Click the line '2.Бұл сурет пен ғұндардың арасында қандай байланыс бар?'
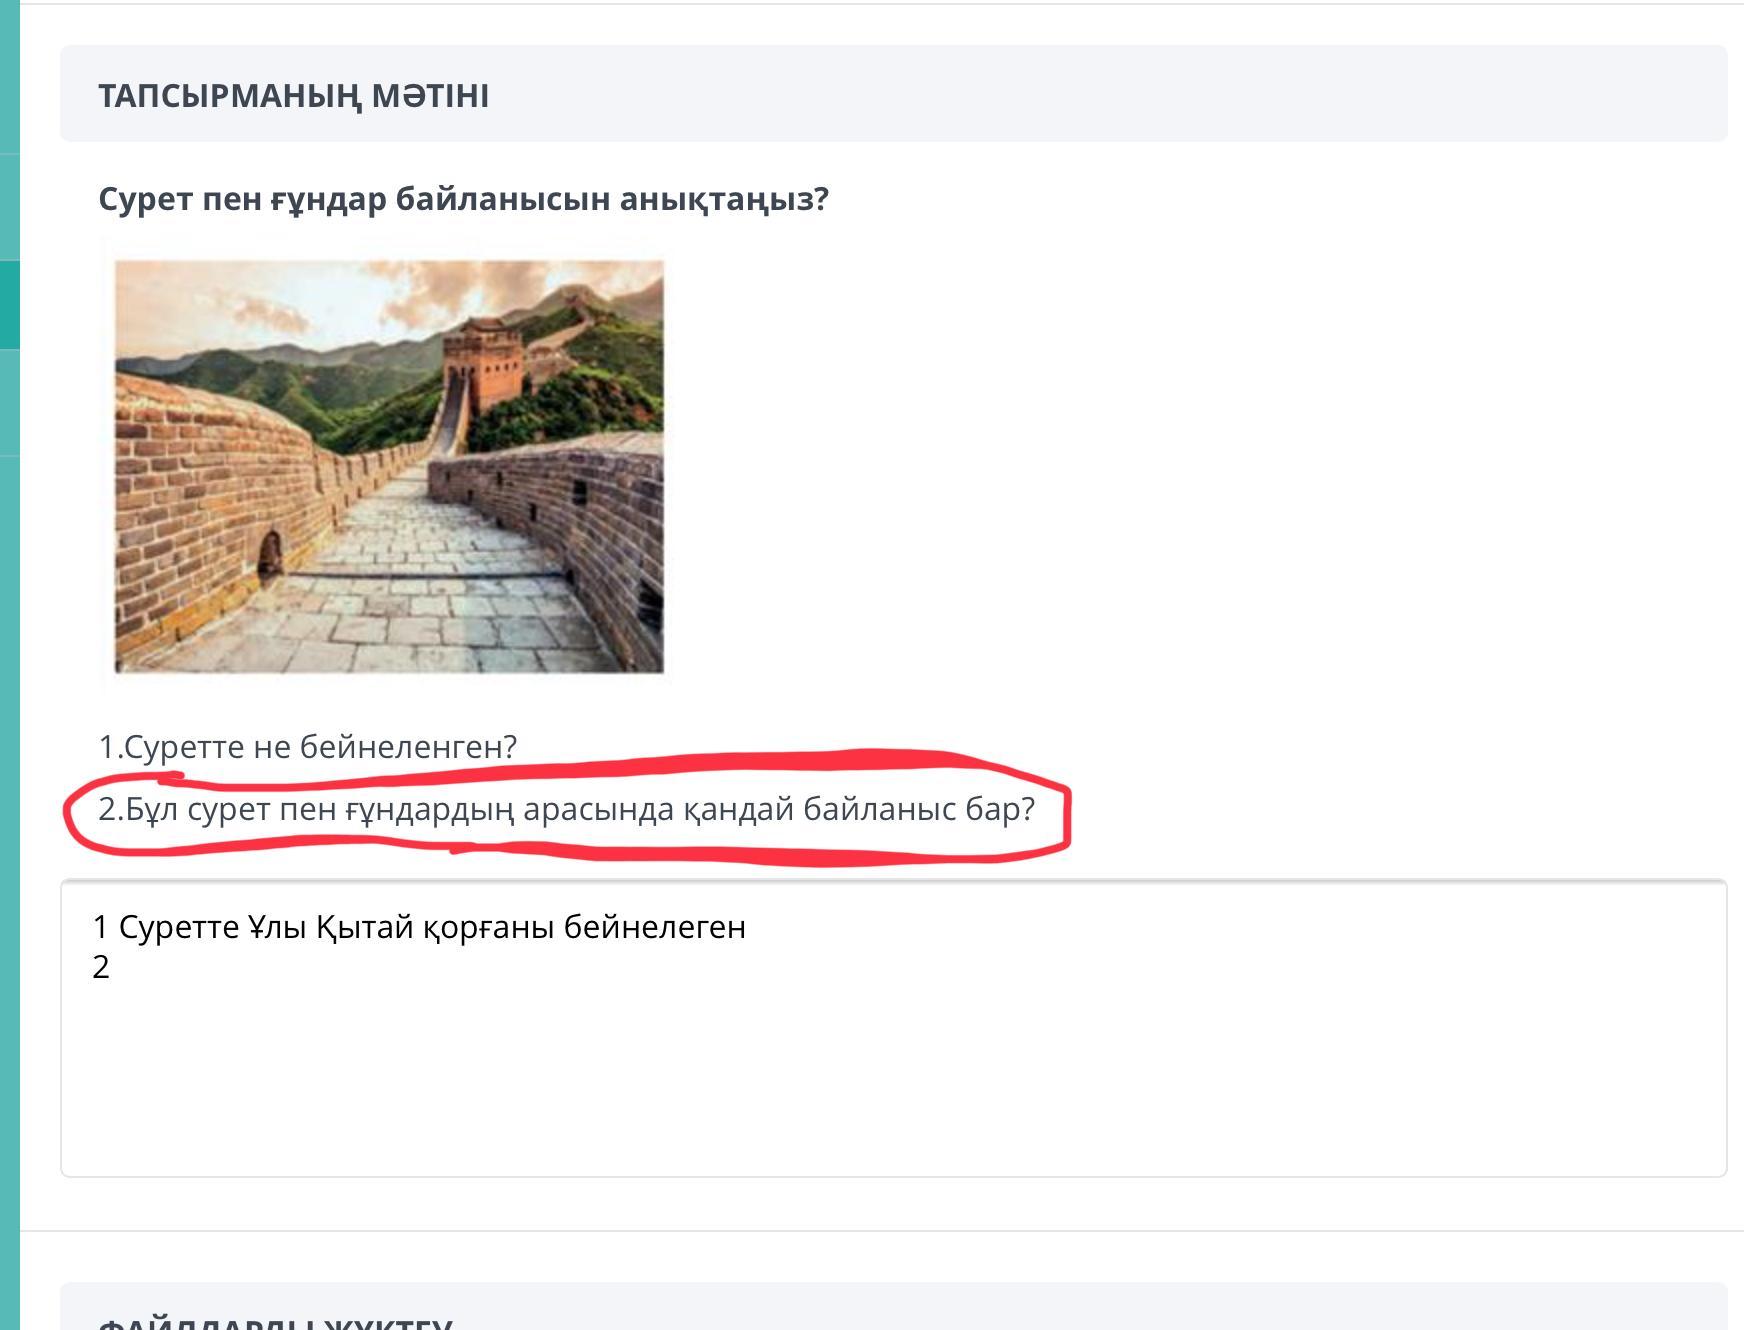Image resolution: width=1744 pixels, height=1330 pixels. point(567,808)
